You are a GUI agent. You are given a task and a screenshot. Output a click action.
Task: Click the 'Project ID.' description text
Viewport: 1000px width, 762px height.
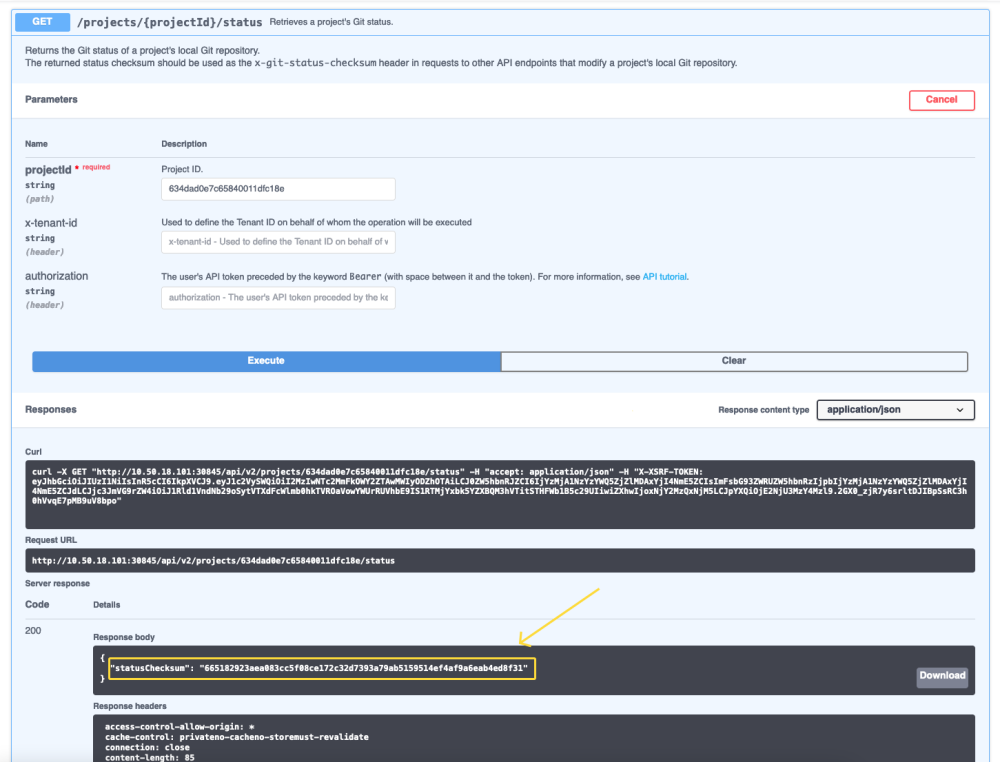click(182, 169)
